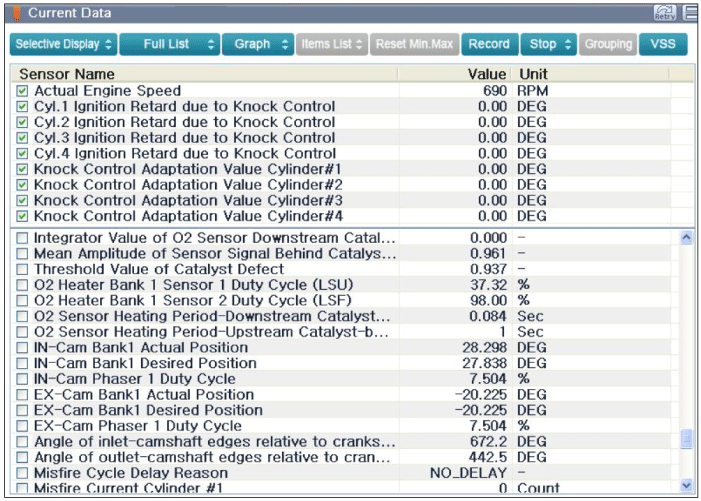Click the orange Current Data title icon
This screenshot has width=701, height=501.
pos(17,13)
